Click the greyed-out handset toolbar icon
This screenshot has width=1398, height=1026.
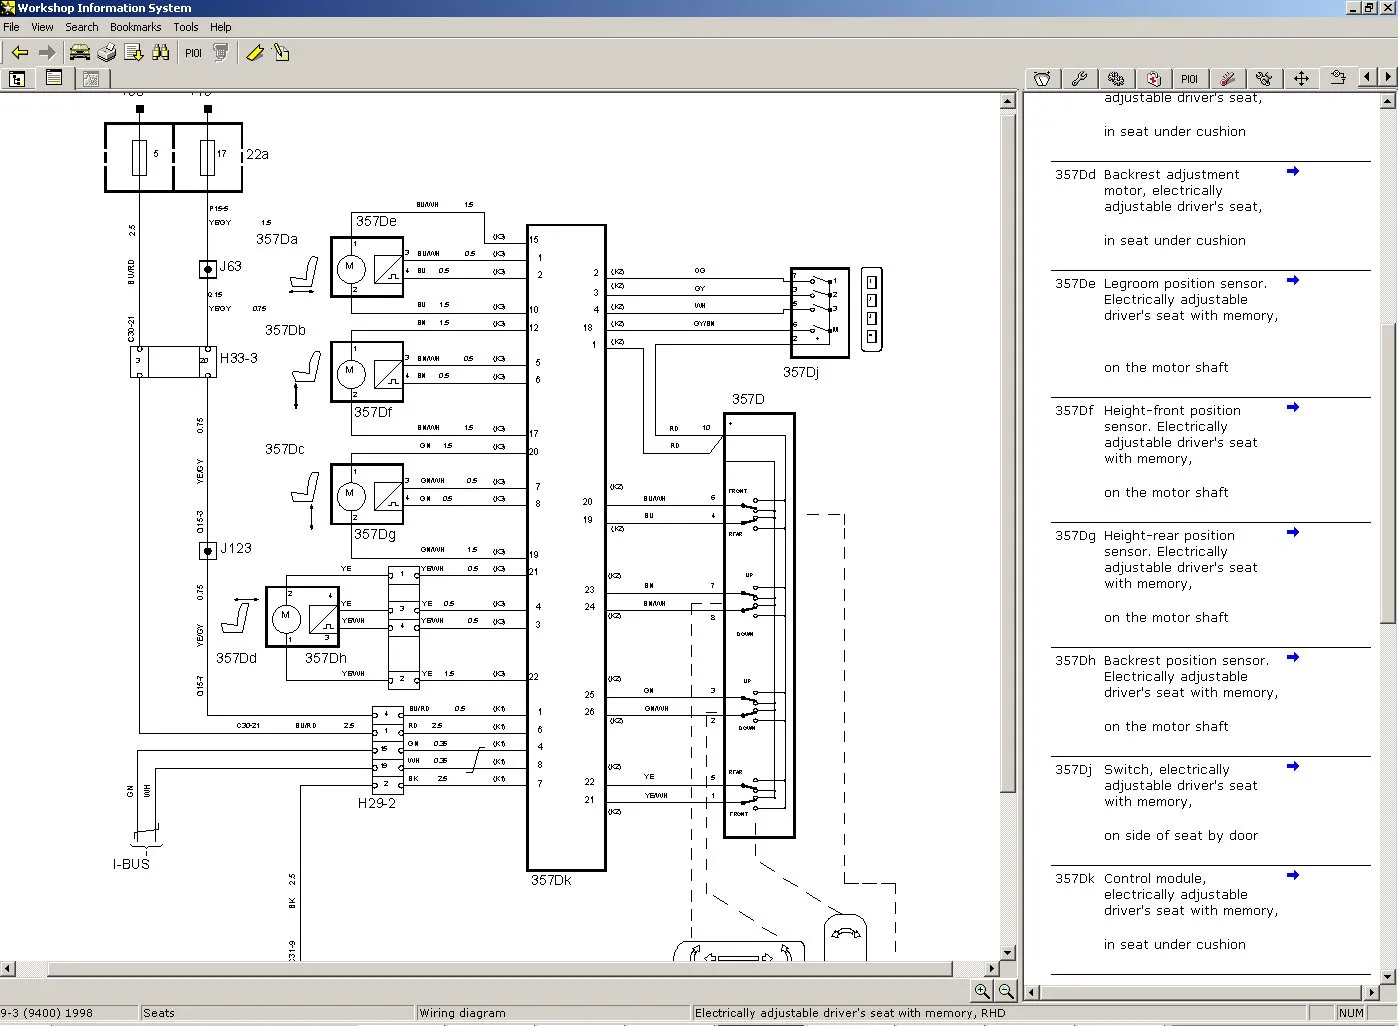(221, 53)
